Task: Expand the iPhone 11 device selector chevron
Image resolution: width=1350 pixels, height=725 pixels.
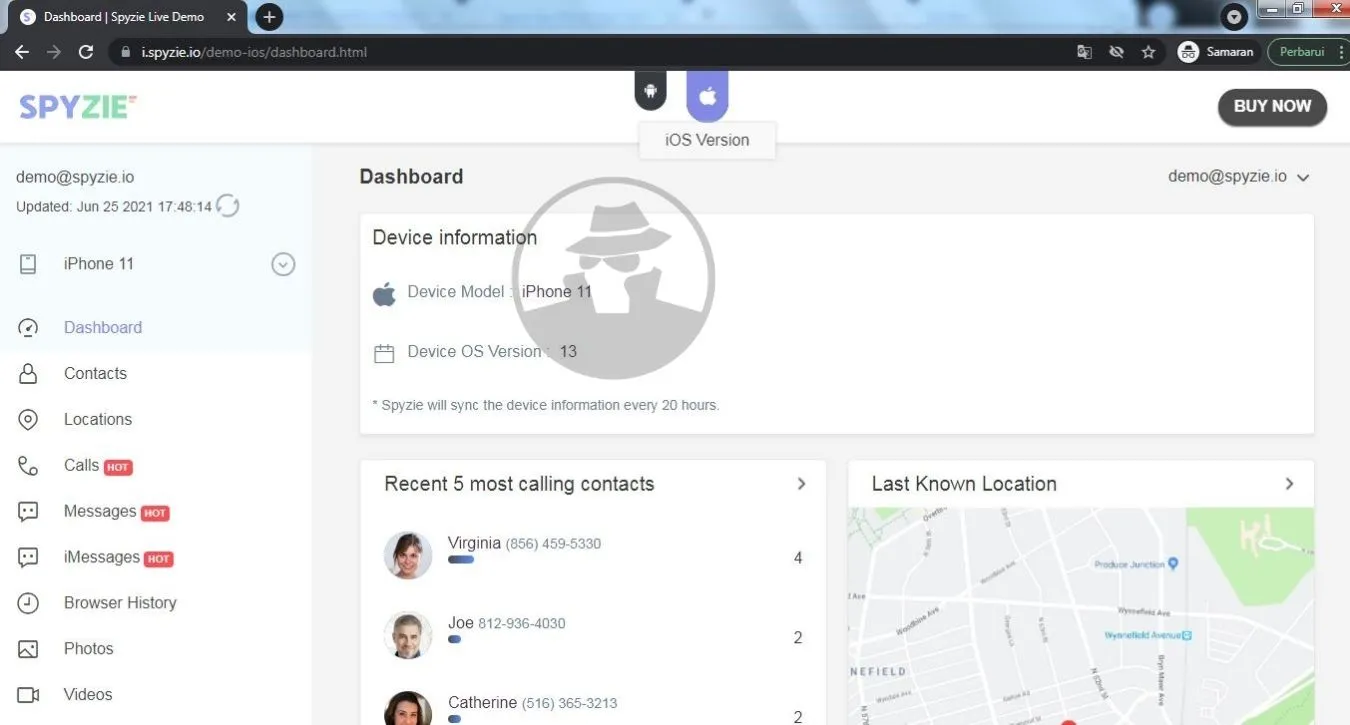Action: click(284, 264)
